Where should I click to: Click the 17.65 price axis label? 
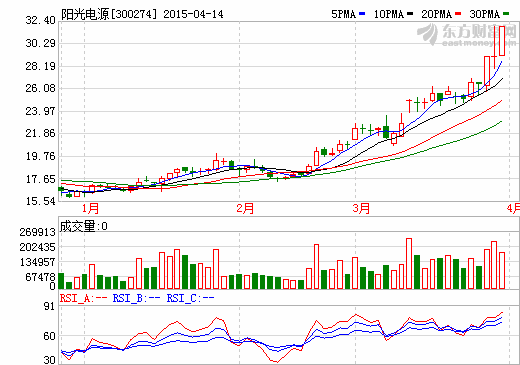[x=40, y=179]
